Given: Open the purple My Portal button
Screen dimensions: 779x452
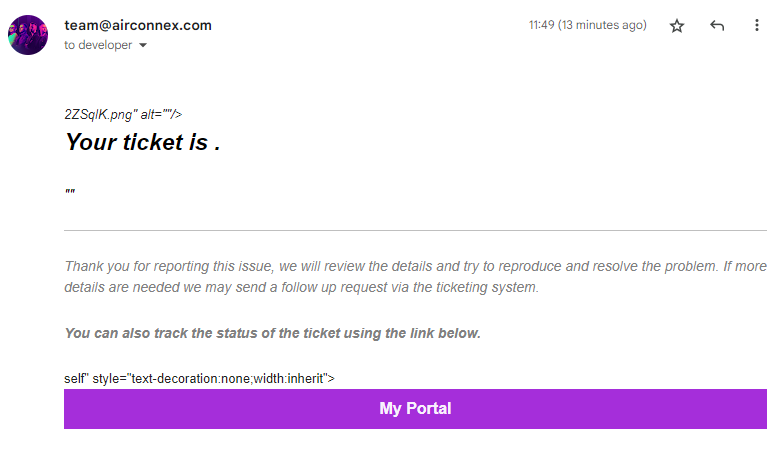Looking at the screenshot, I should 415,409.
